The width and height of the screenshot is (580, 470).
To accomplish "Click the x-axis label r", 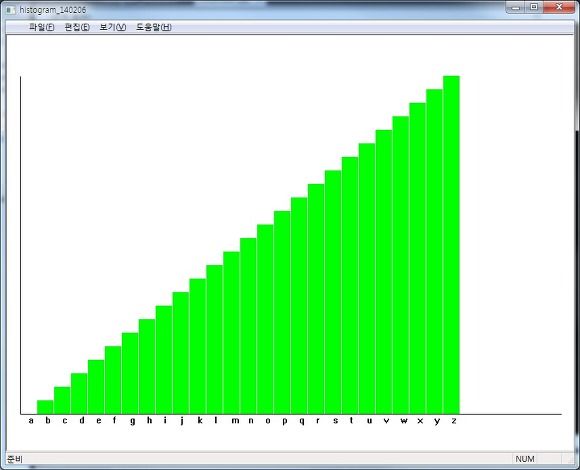I will (x=318, y=420).
